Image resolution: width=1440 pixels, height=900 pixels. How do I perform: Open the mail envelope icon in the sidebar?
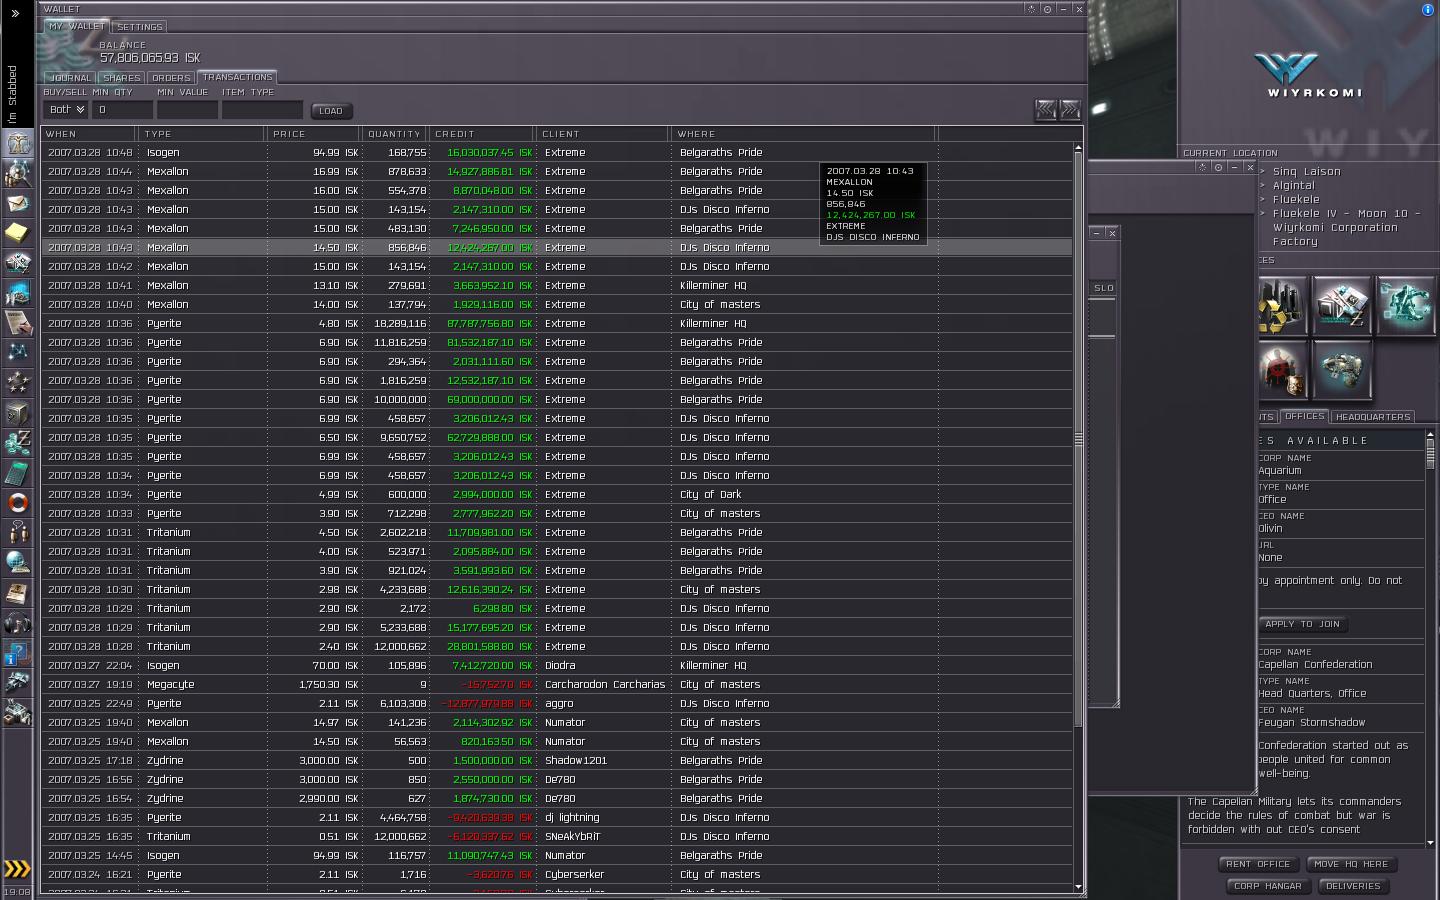pyautogui.click(x=17, y=203)
